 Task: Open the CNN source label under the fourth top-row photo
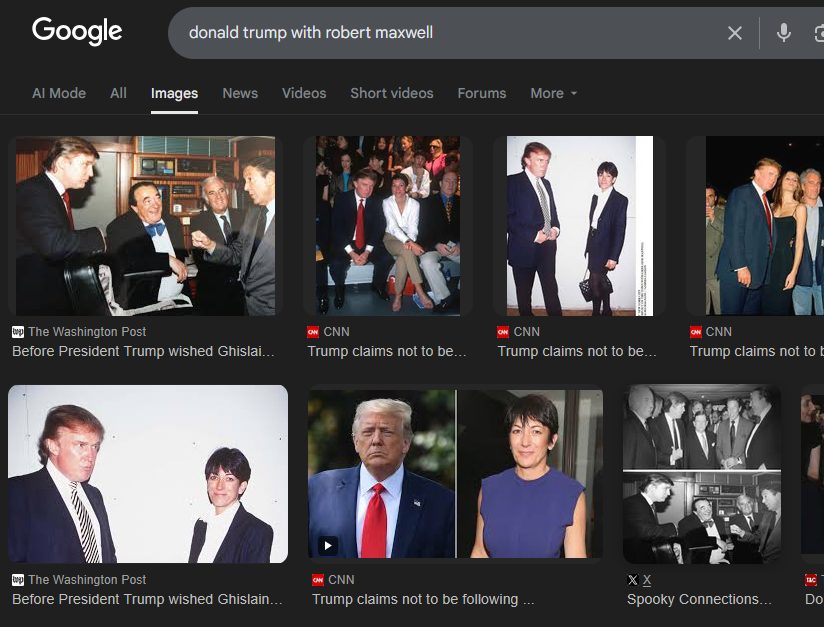click(x=718, y=332)
